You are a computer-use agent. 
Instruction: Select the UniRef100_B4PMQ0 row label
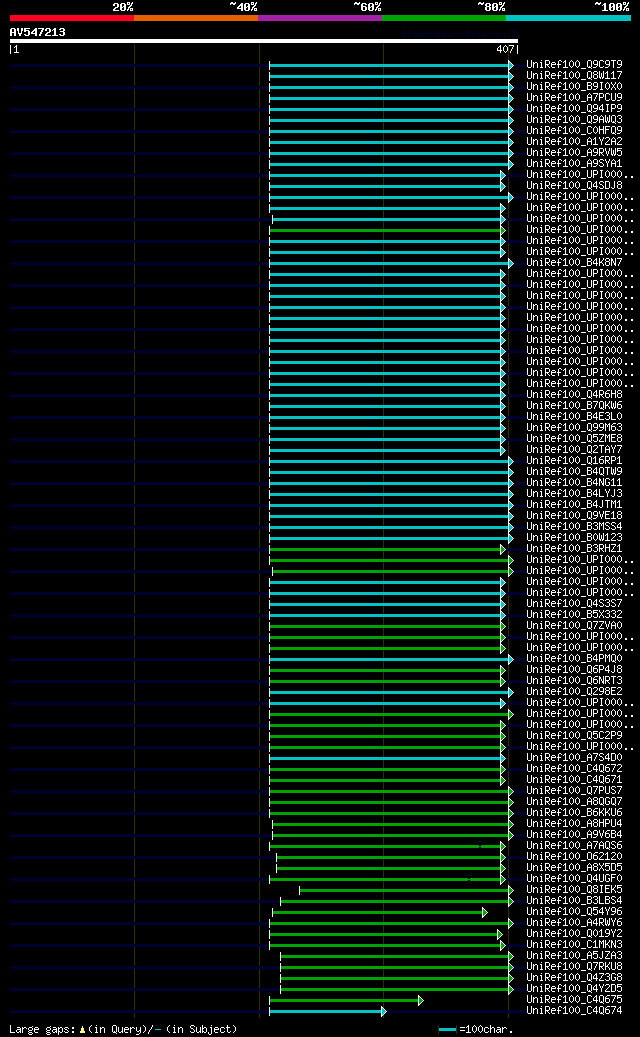coord(574,659)
